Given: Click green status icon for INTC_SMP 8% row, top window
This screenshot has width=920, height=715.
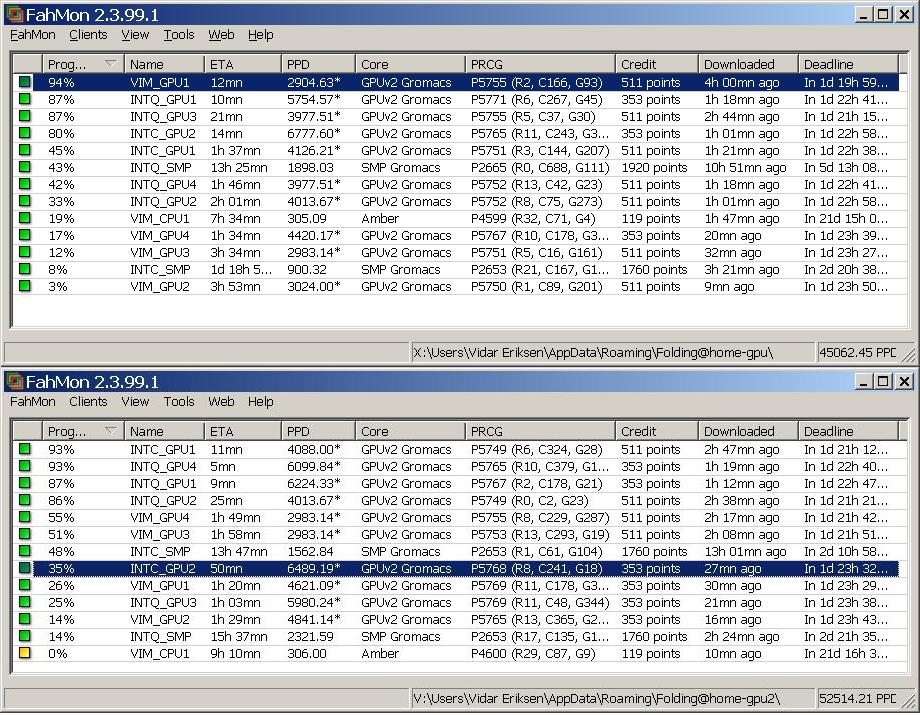Looking at the screenshot, I should (25, 269).
